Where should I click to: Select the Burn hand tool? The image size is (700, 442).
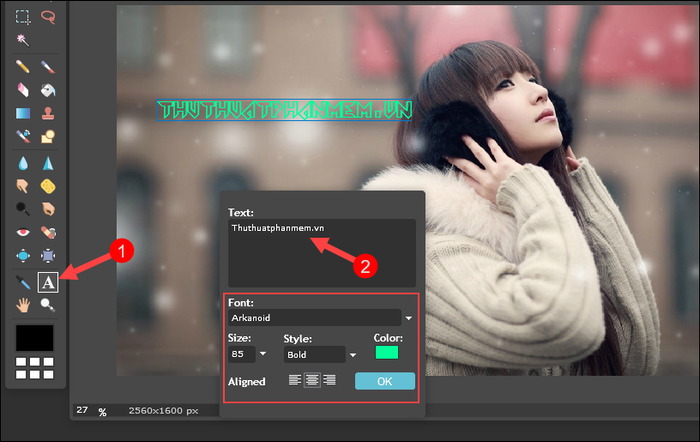pos(48,209)
